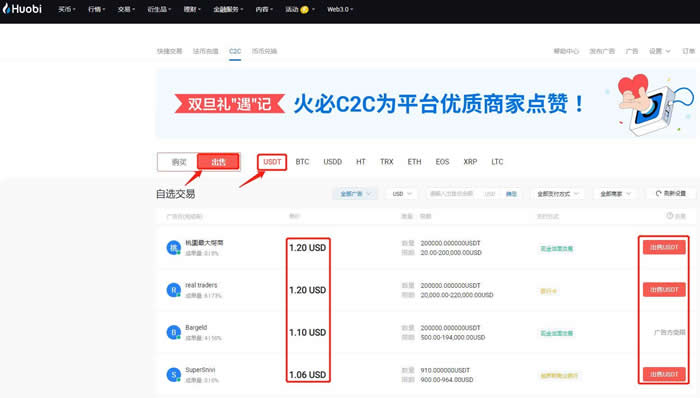
Task: Click the SuperSnivi avatar icon
Action: pyautogui.click(x=173, y=374)
